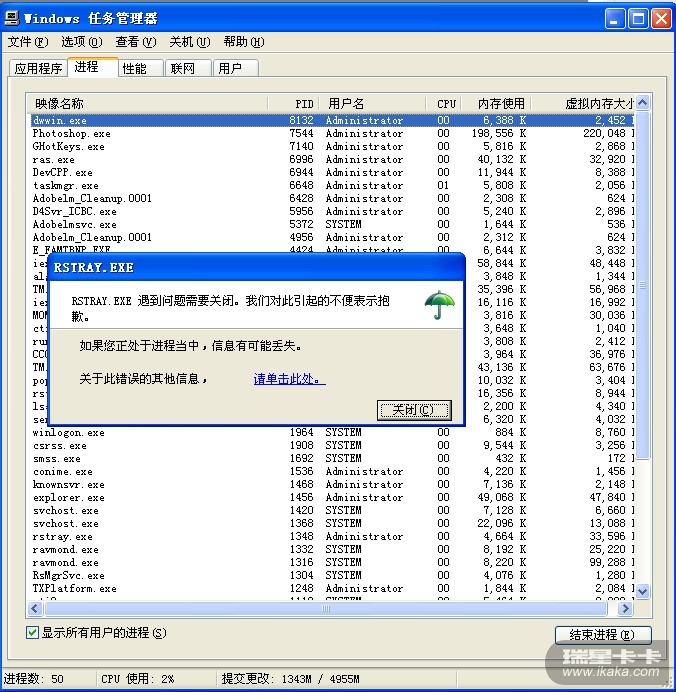Open the 关机(U) menu

[x=190, y=42]
